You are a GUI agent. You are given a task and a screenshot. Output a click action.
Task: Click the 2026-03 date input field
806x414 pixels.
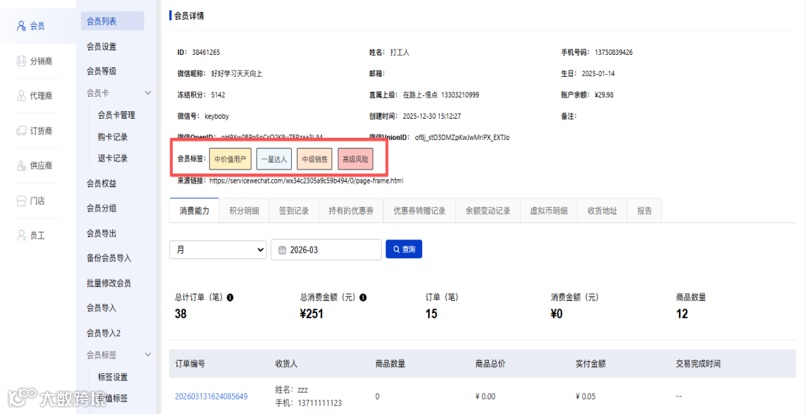tap(326, 250)
